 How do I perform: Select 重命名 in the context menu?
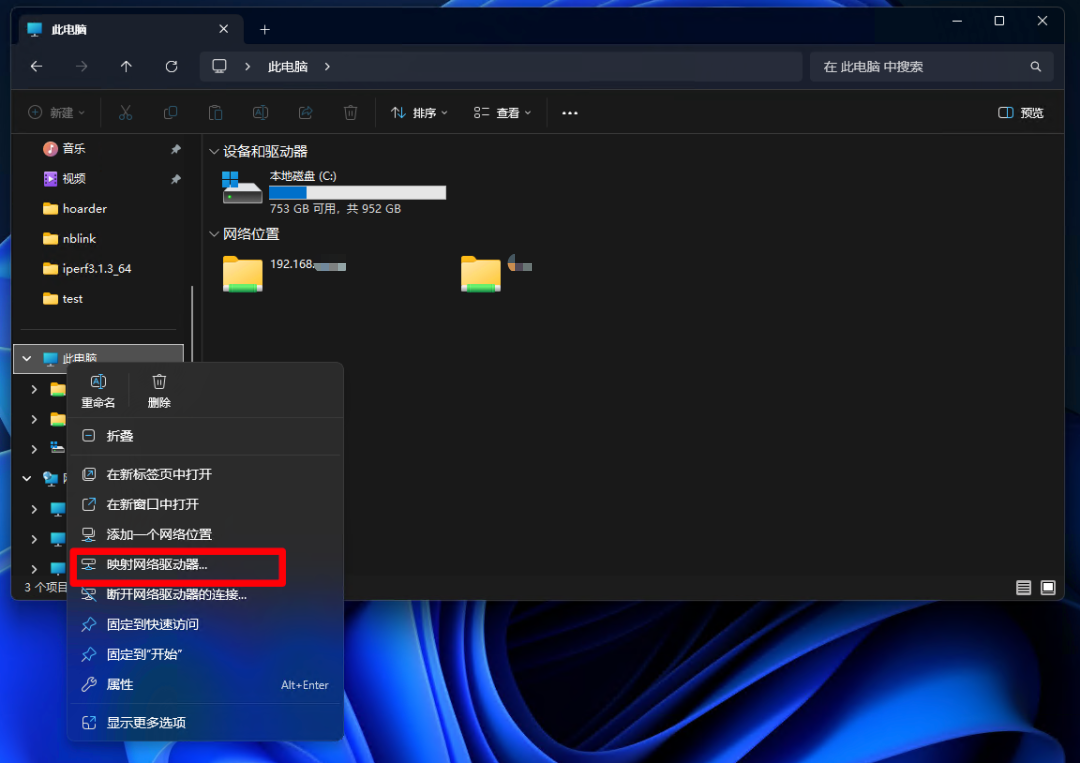coord(98,391)
